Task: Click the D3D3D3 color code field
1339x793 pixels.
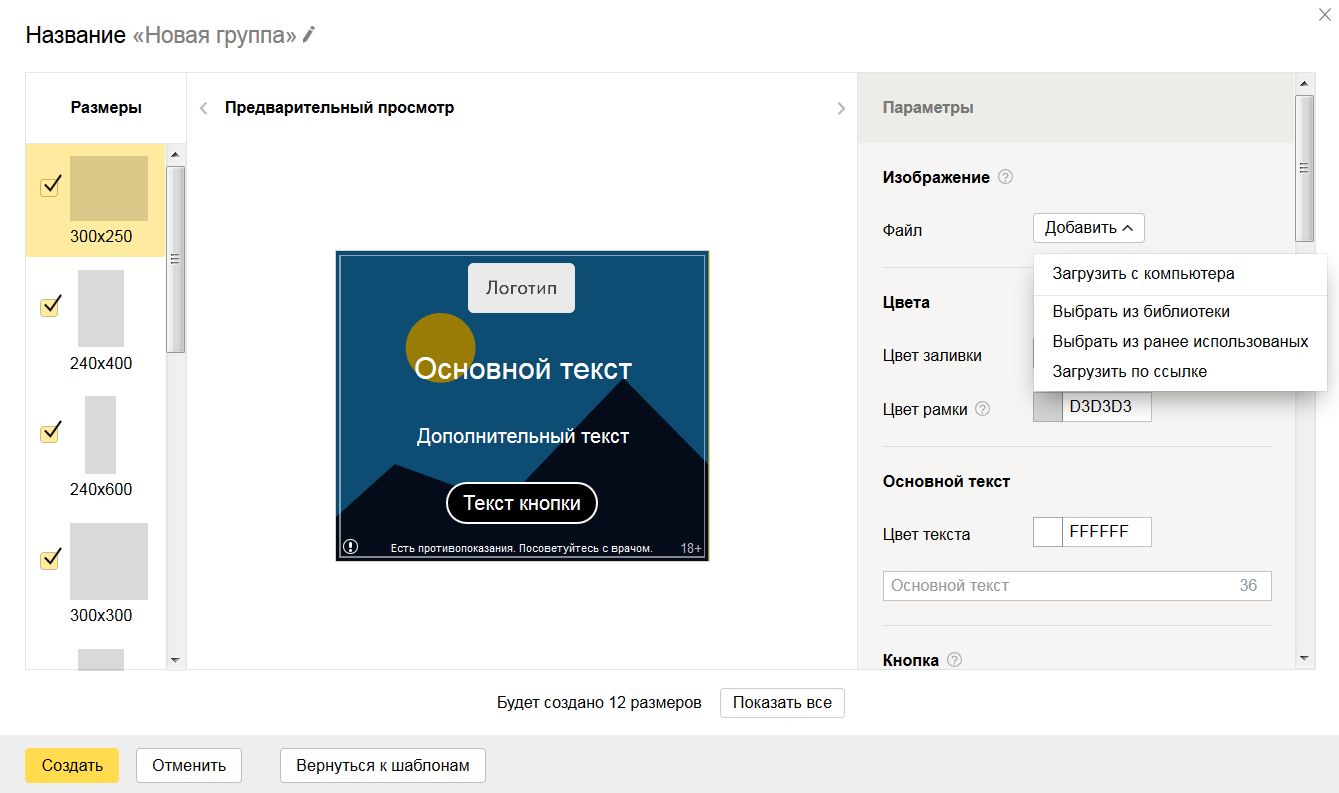Action: [1107, 407]
